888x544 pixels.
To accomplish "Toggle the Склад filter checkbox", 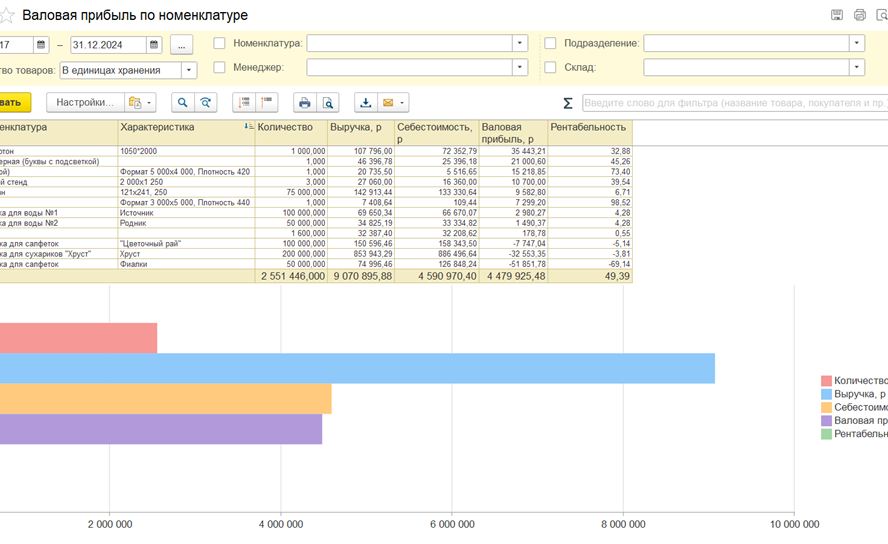I will pyautogui.click(x=550, y=68).
